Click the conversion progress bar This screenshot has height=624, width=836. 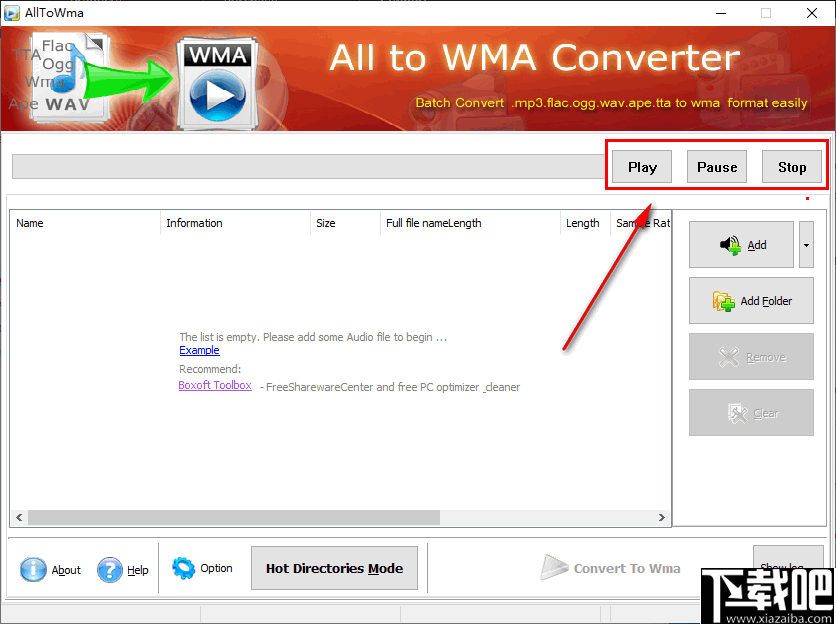300,166
